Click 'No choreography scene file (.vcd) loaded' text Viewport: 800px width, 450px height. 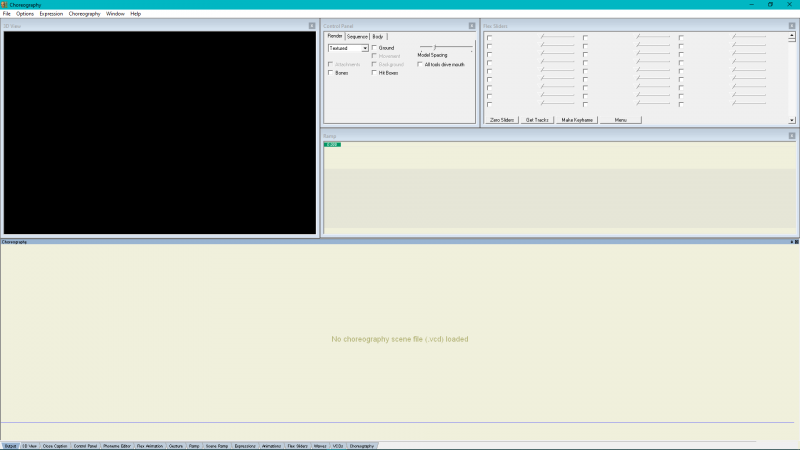tap(399, 339)
